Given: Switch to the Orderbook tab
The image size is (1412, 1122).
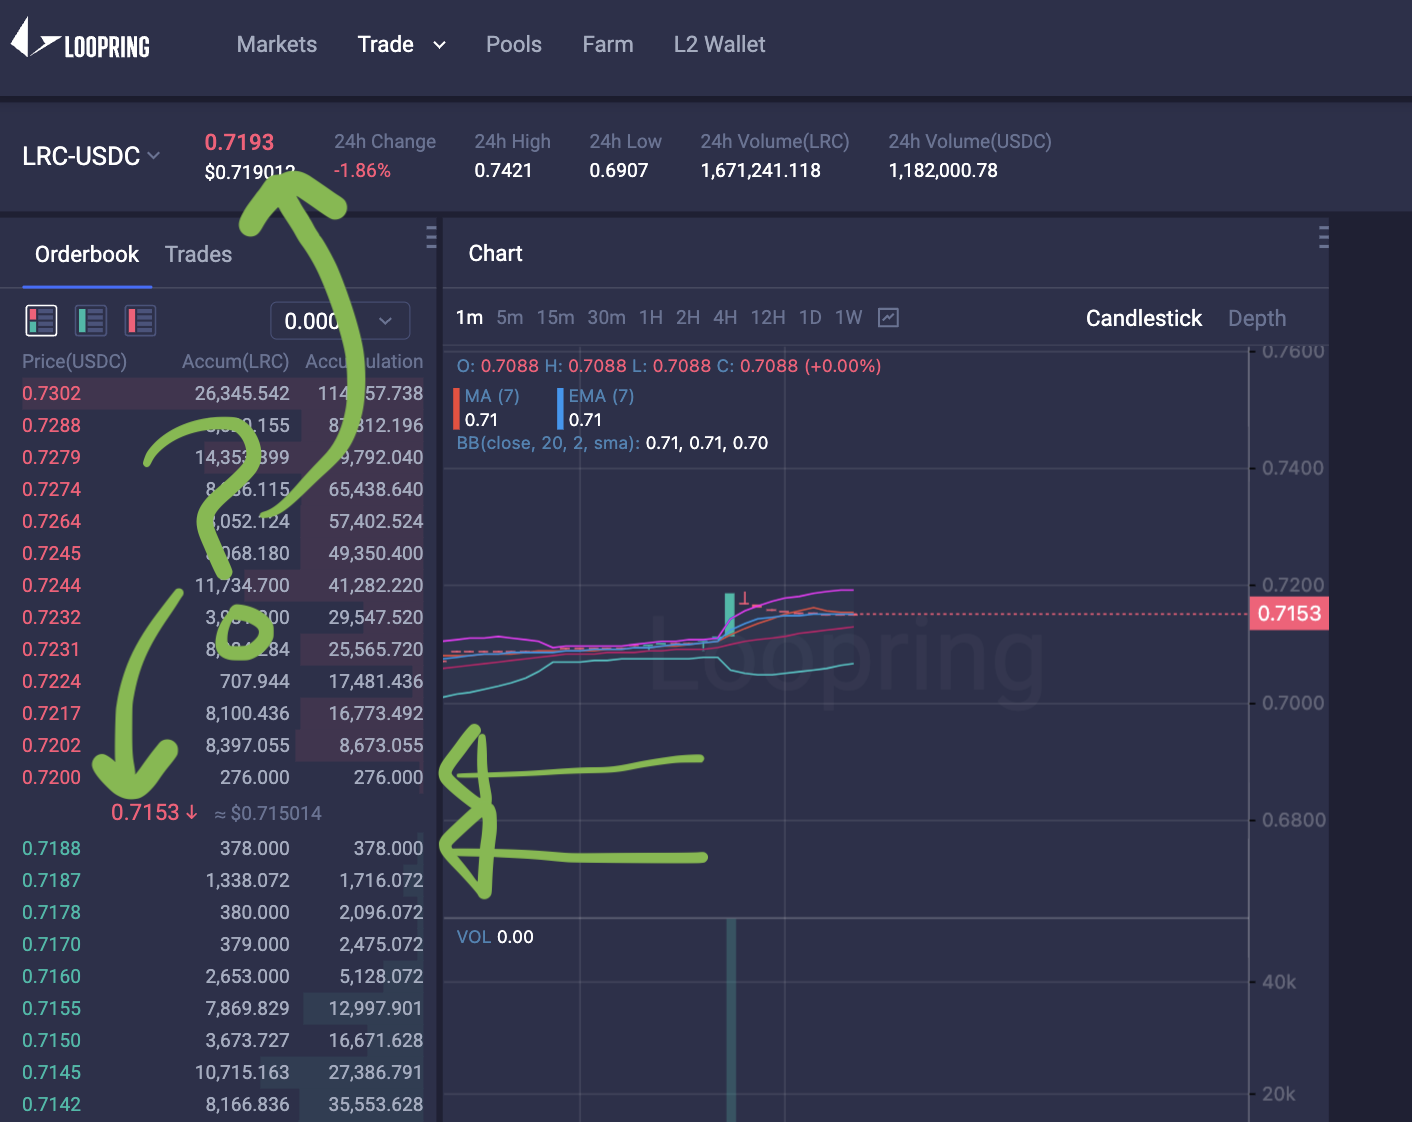Looking at the screenshot, I should pos(87,254).
